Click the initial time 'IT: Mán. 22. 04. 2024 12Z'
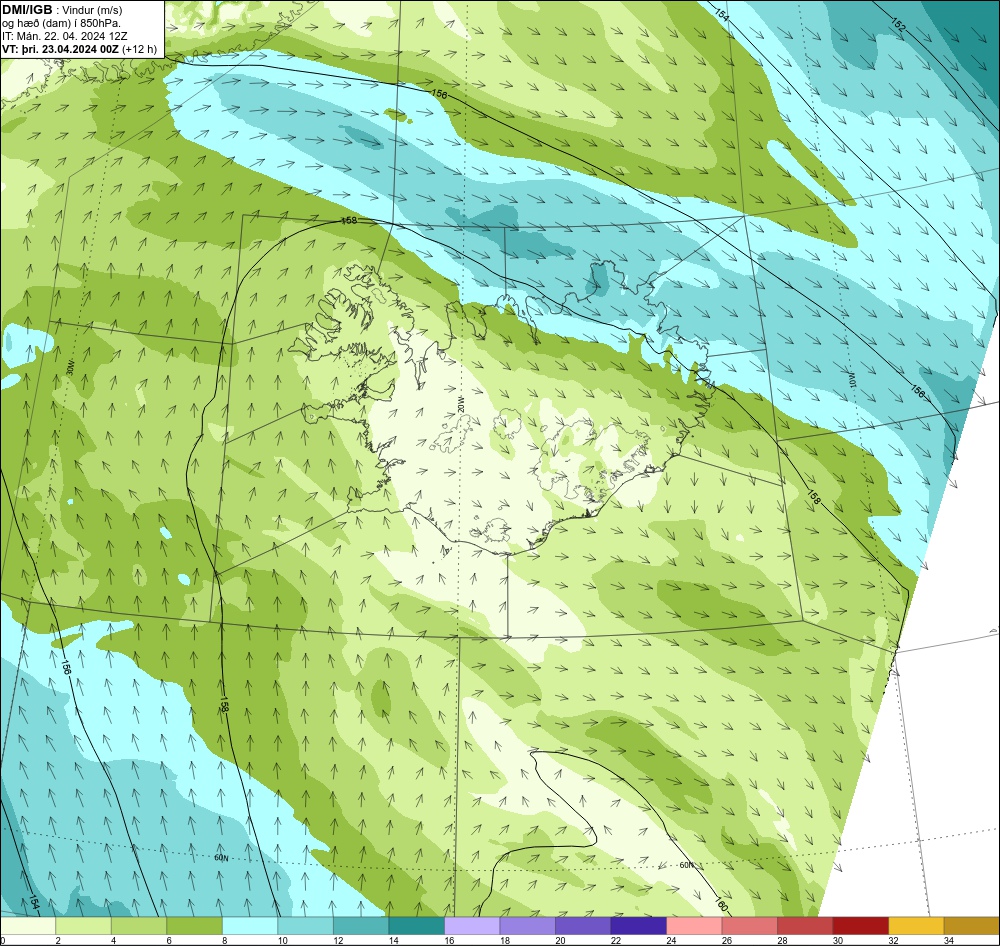 pos(64,36)
